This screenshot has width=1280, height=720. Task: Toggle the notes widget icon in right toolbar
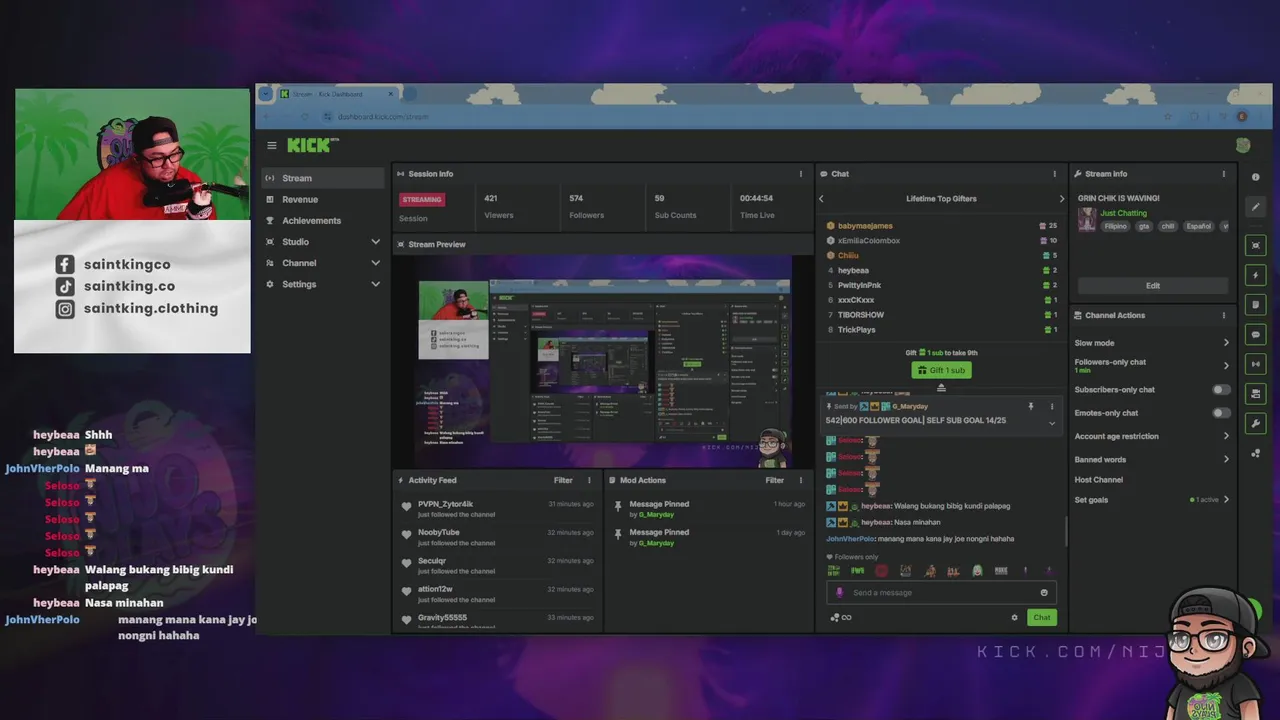(1256, 304)
